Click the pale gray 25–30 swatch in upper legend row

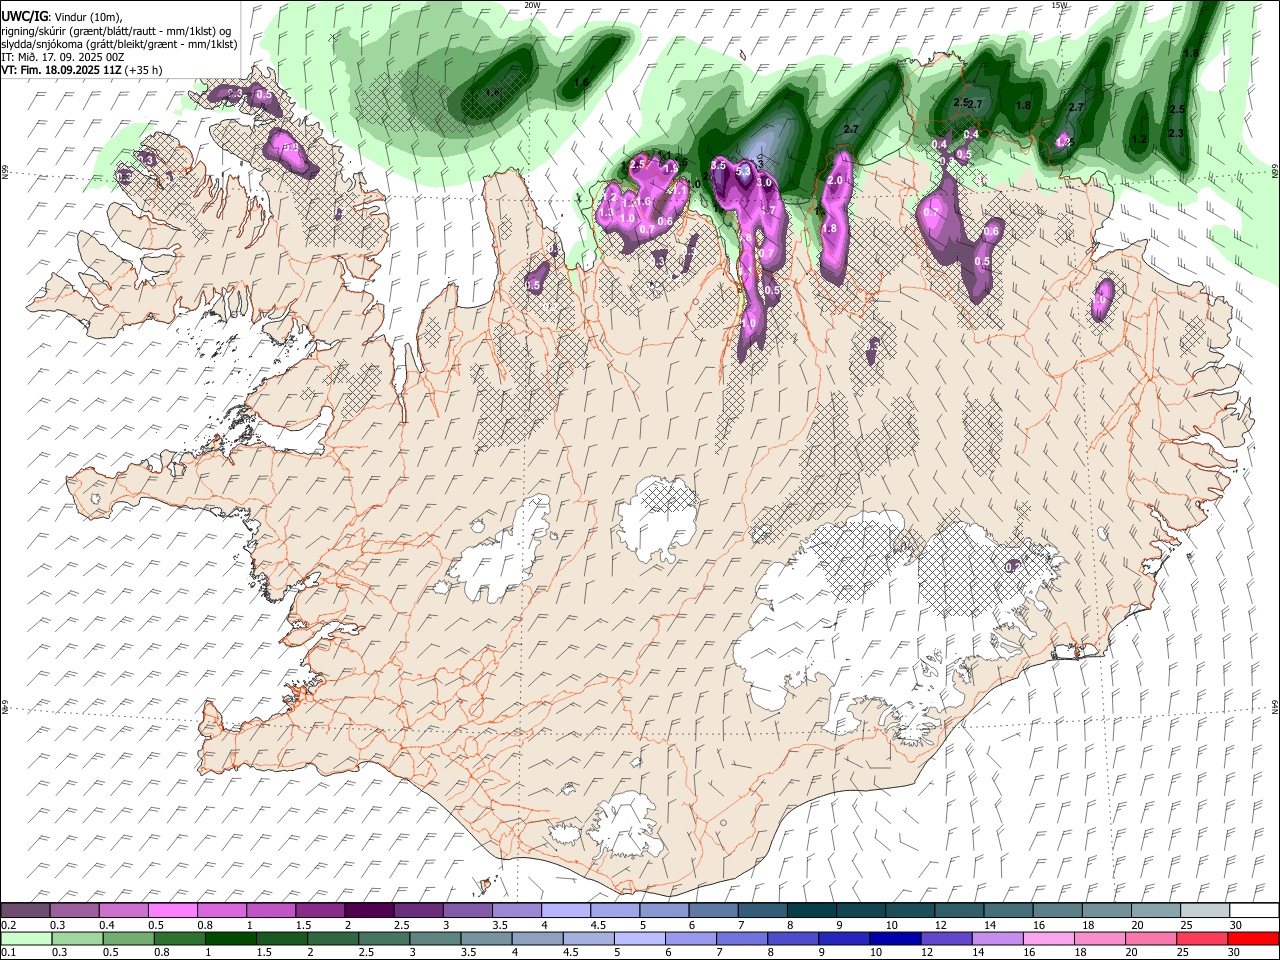pyautogui.click(x=1204, y=910)
